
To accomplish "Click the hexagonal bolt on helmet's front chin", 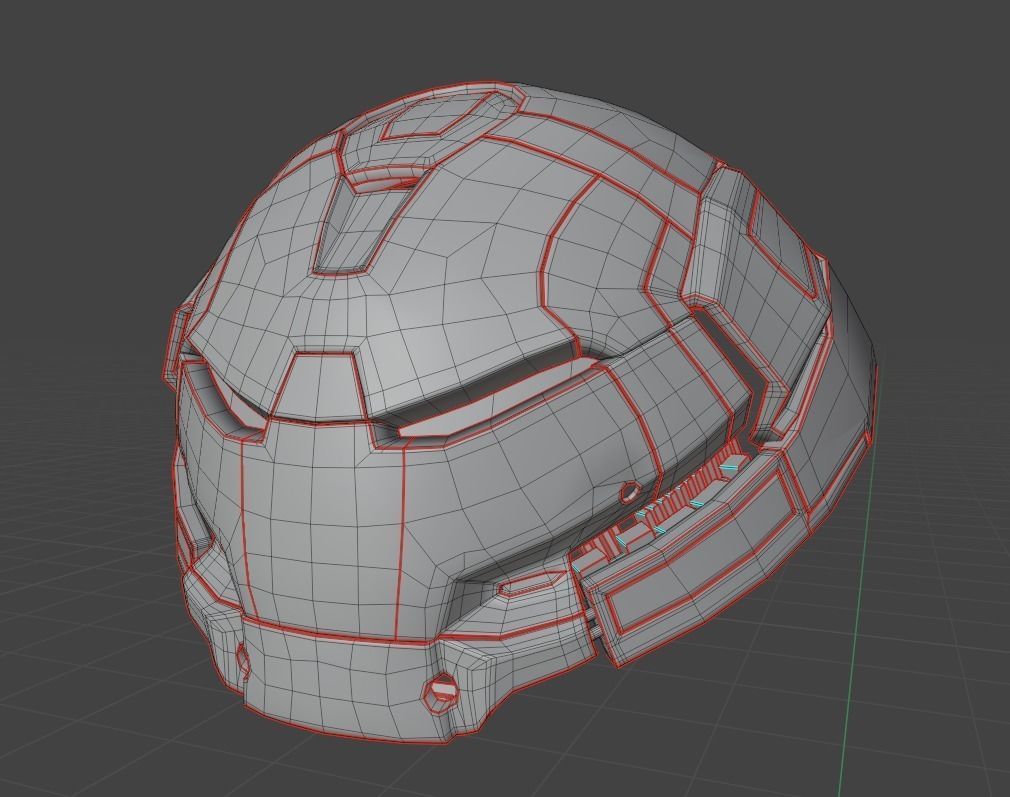I will (x=441, y=694).
